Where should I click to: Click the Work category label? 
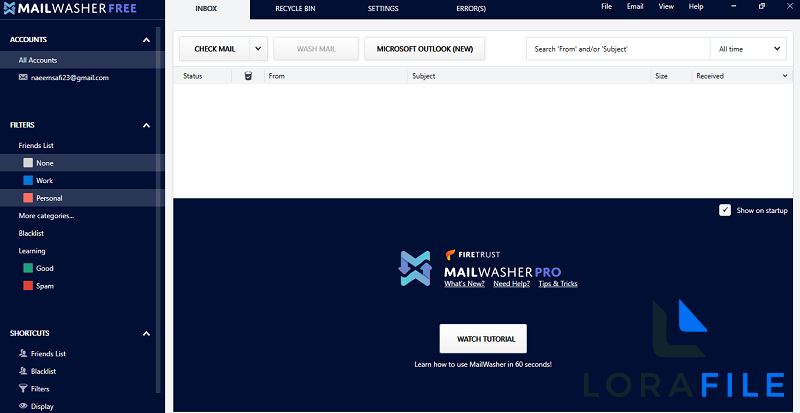tap(44, 180)
